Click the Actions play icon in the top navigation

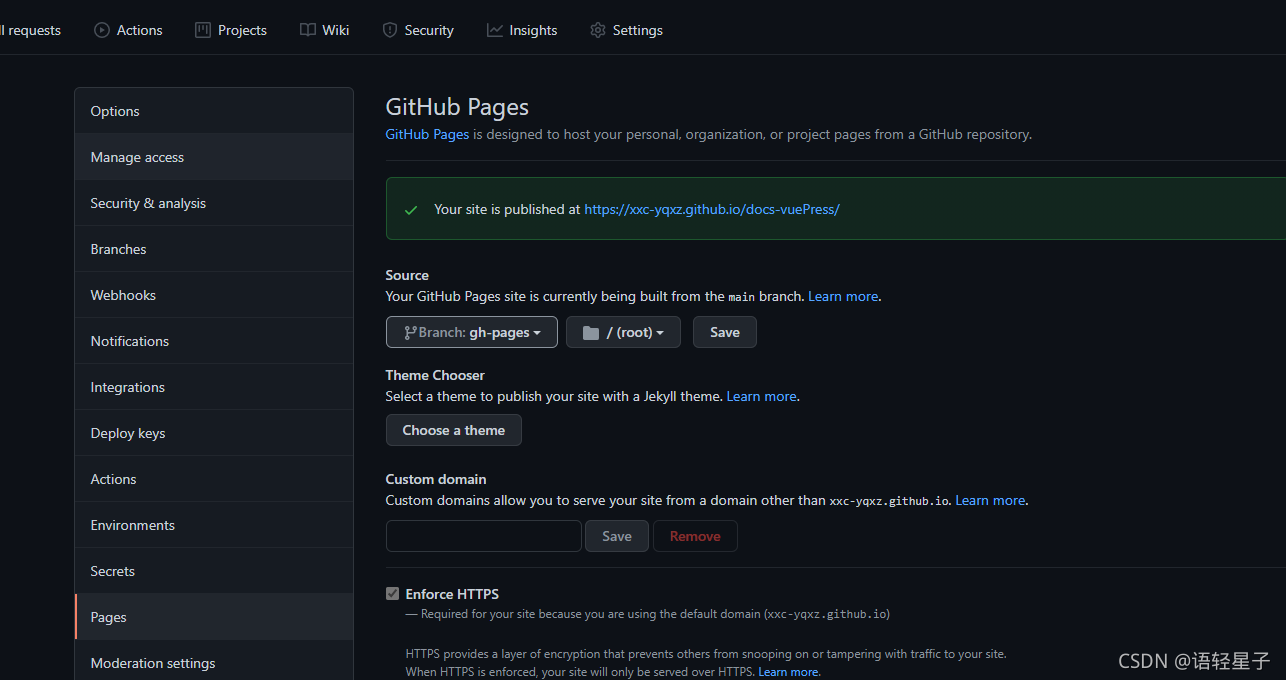click(x=102, y=30)
